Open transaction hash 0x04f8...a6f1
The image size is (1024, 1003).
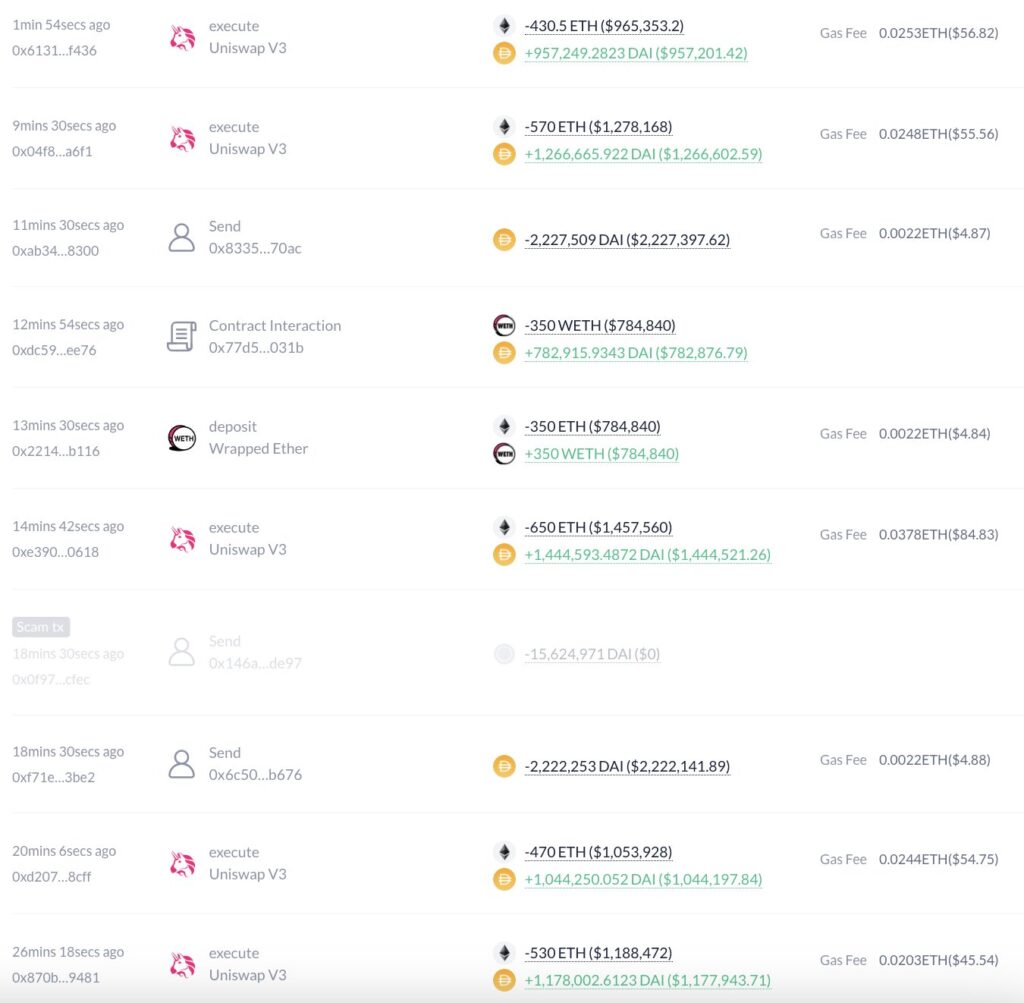click(52, 152)
